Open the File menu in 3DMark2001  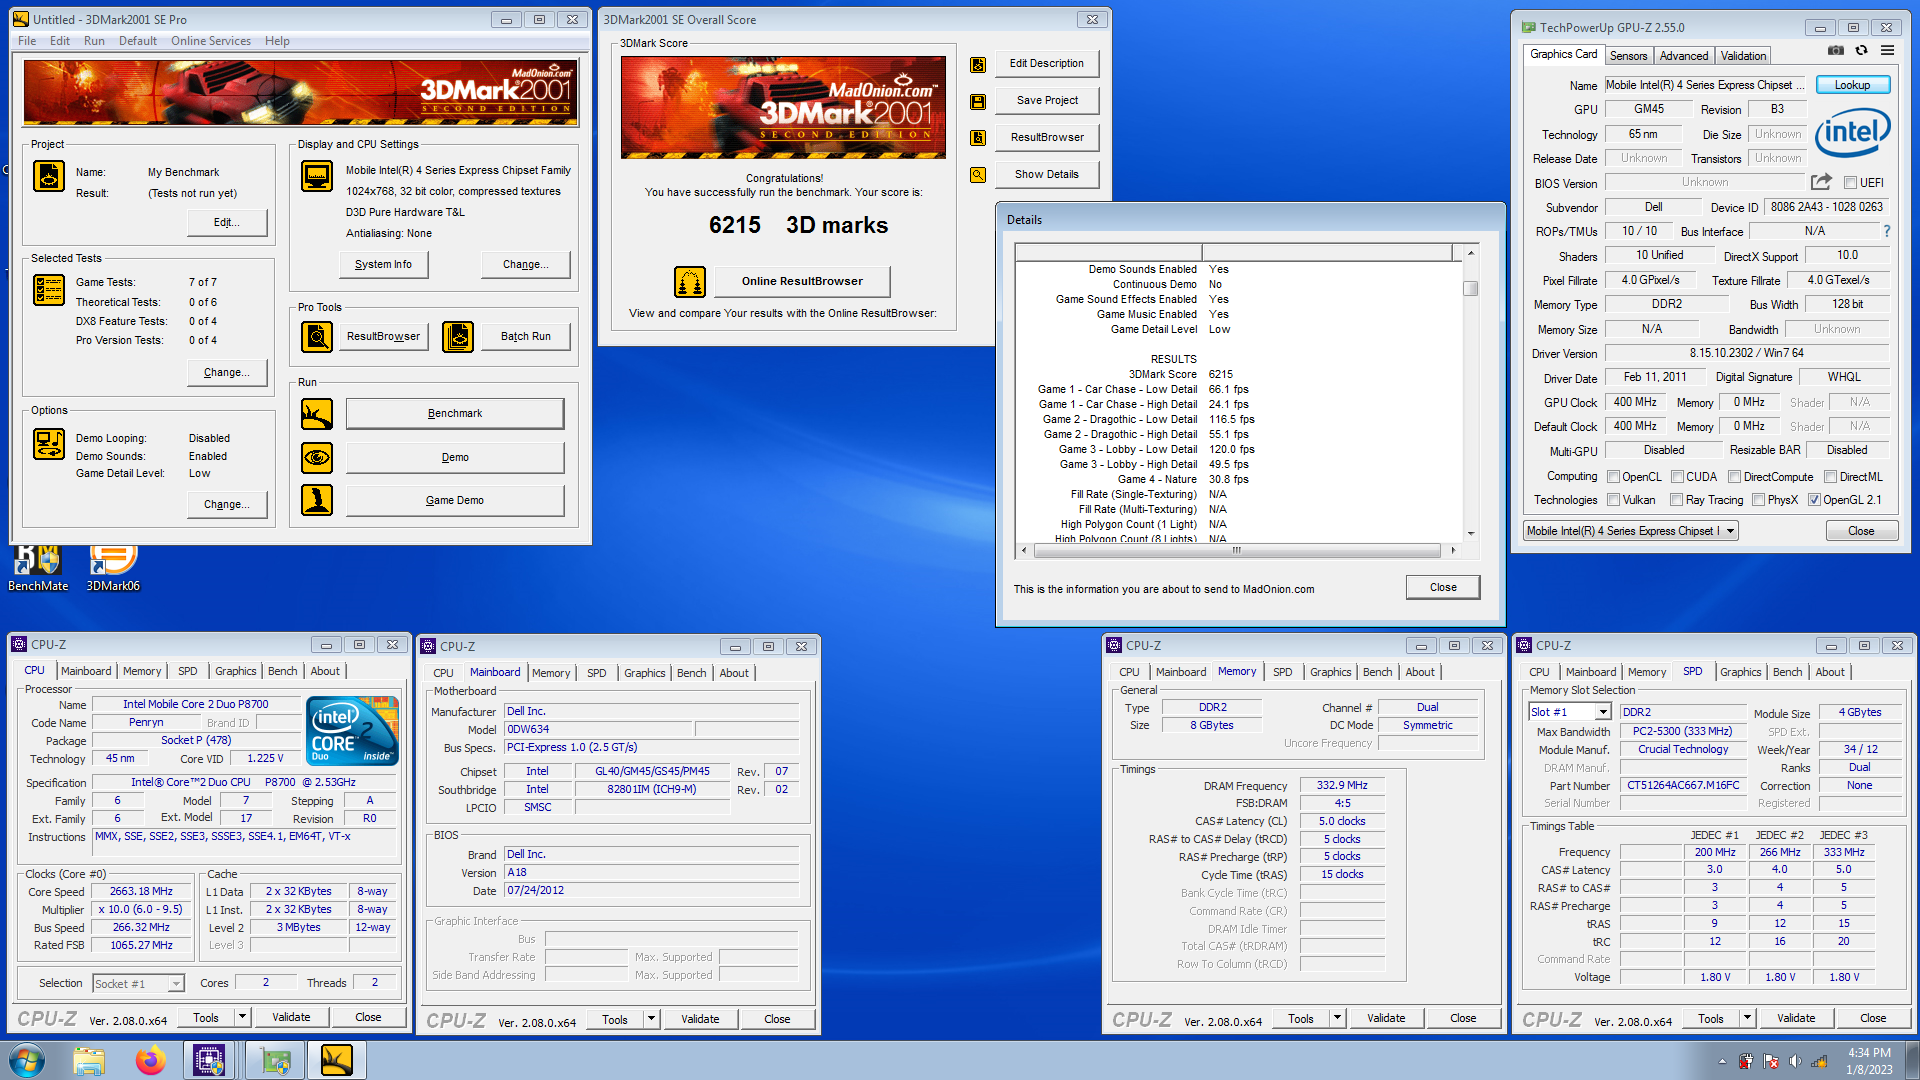27,41
